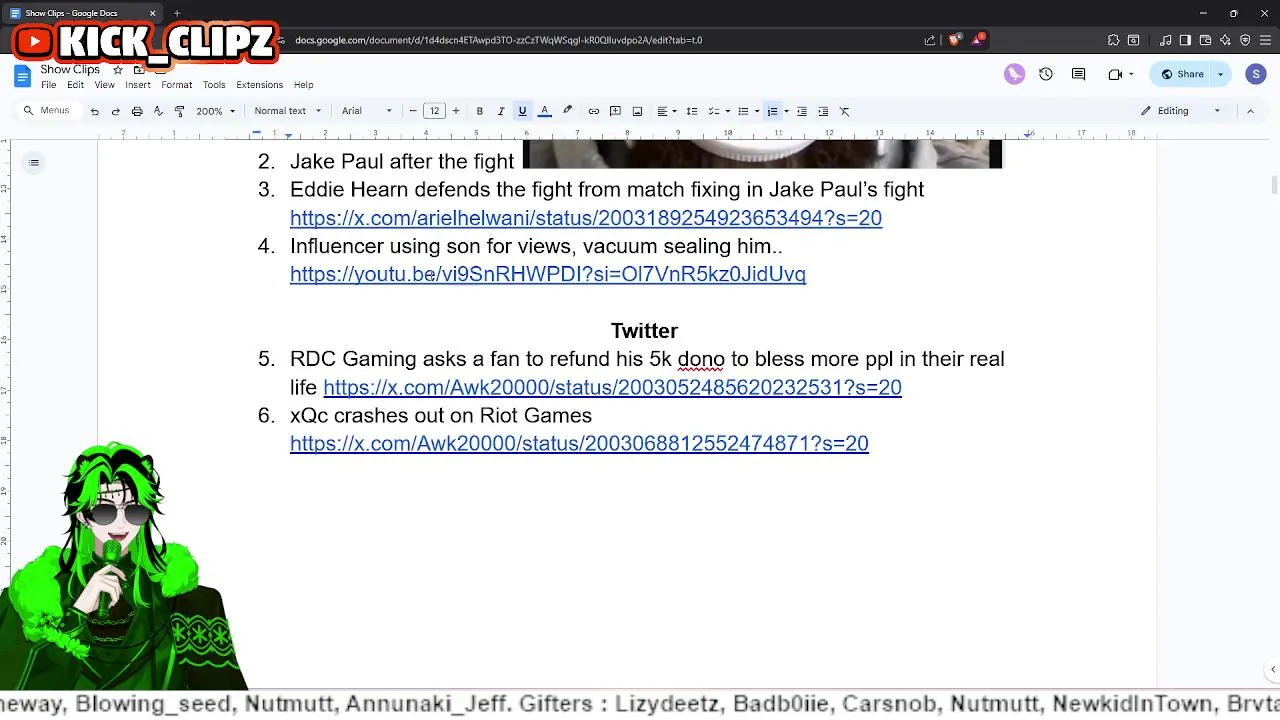Open the zoom level 200% dropdown
Image resolution: width=1280 pixels, height=720 pixels.
point(215,111)
